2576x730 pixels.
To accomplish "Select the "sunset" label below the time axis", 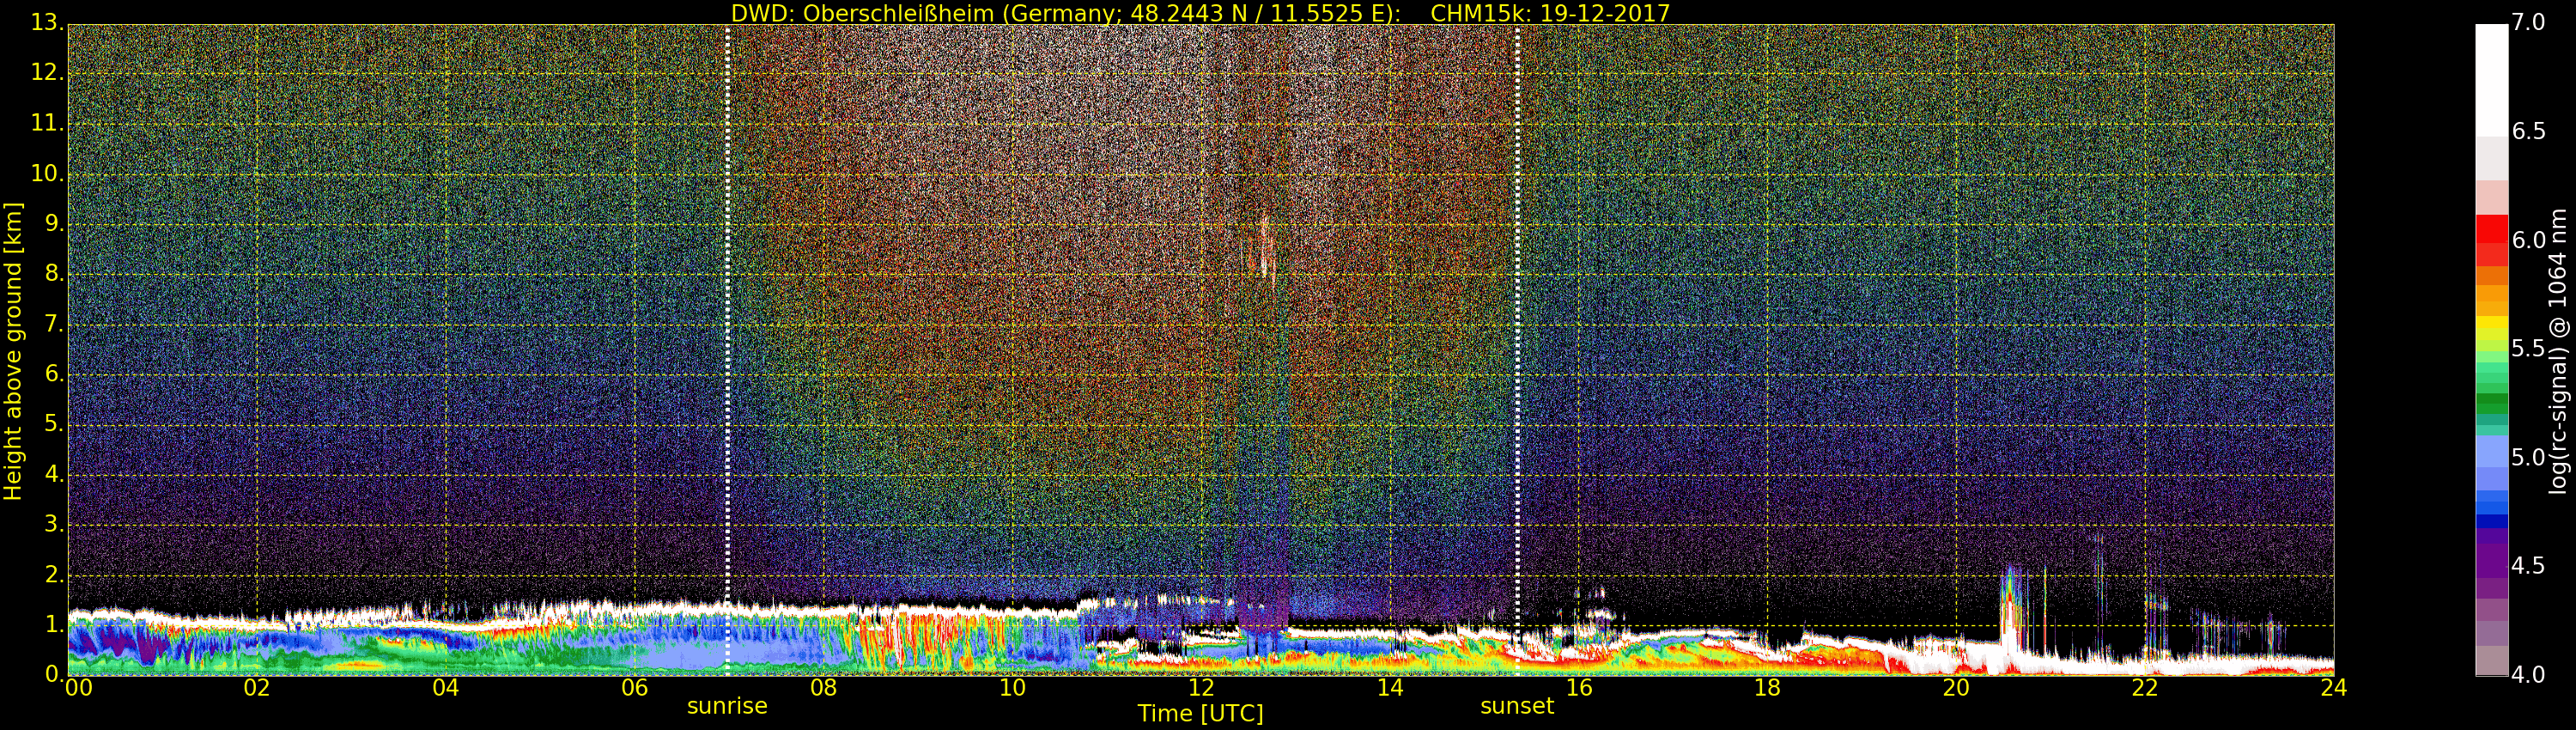I will (1517, 706).
